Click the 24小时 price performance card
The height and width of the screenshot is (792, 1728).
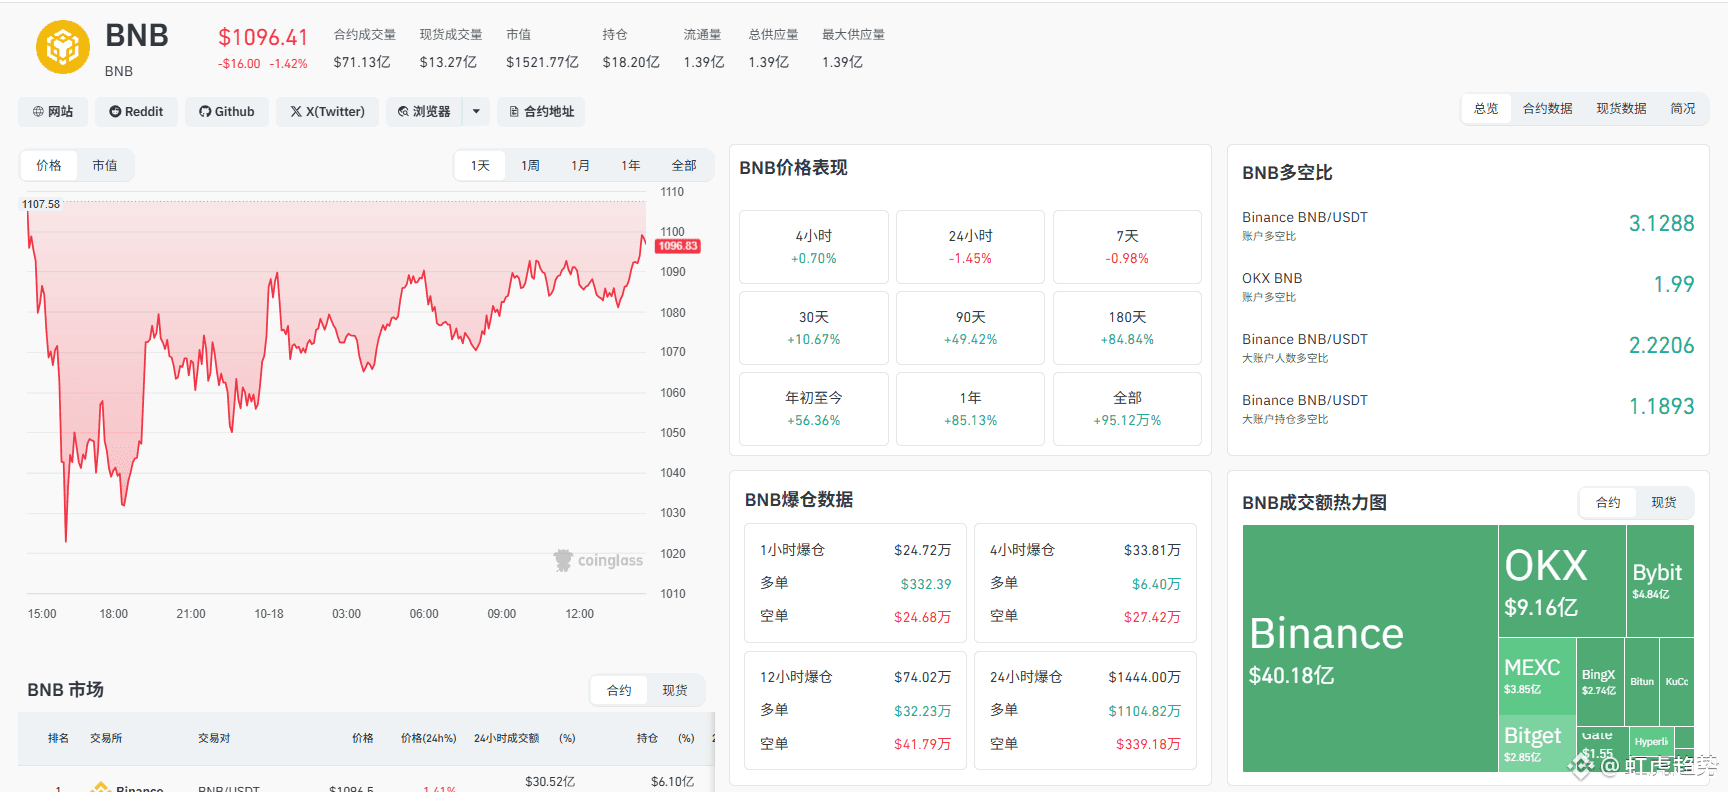pos(970,247)
